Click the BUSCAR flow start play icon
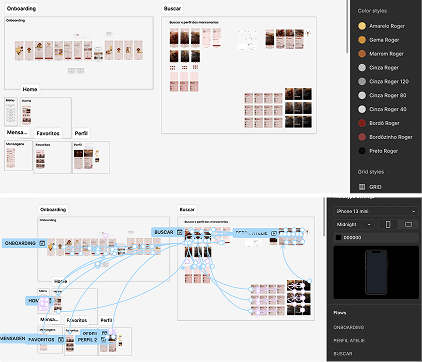Image resolution: width=422 pixels, height=362 pixels. click(179, 232)
